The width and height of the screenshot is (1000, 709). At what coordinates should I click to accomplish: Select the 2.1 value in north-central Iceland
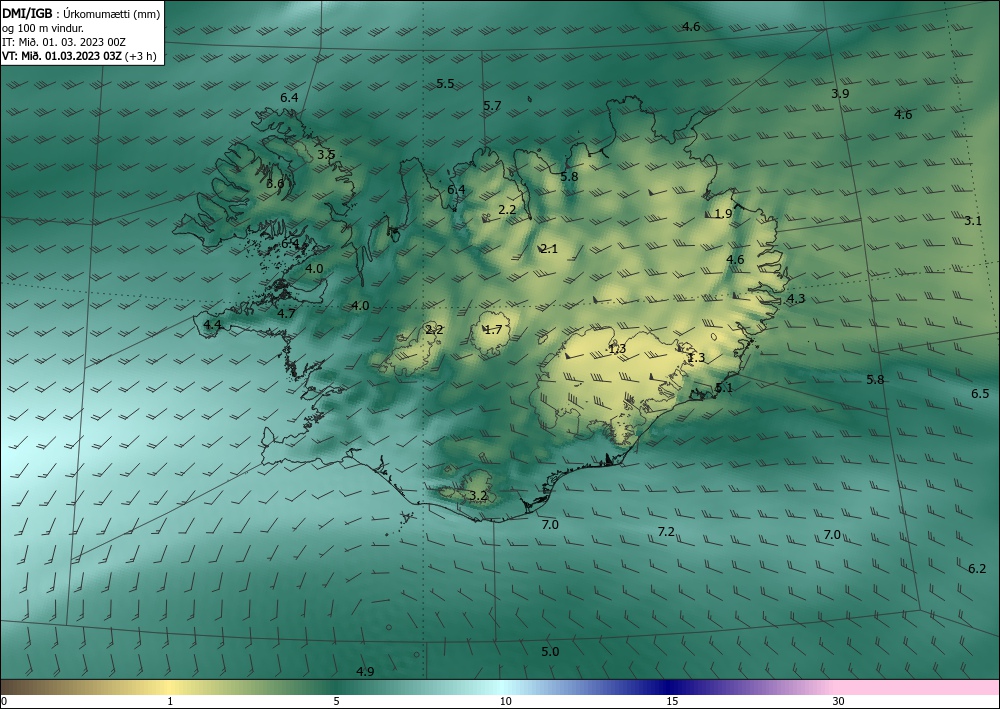click(x=548, y=249)
